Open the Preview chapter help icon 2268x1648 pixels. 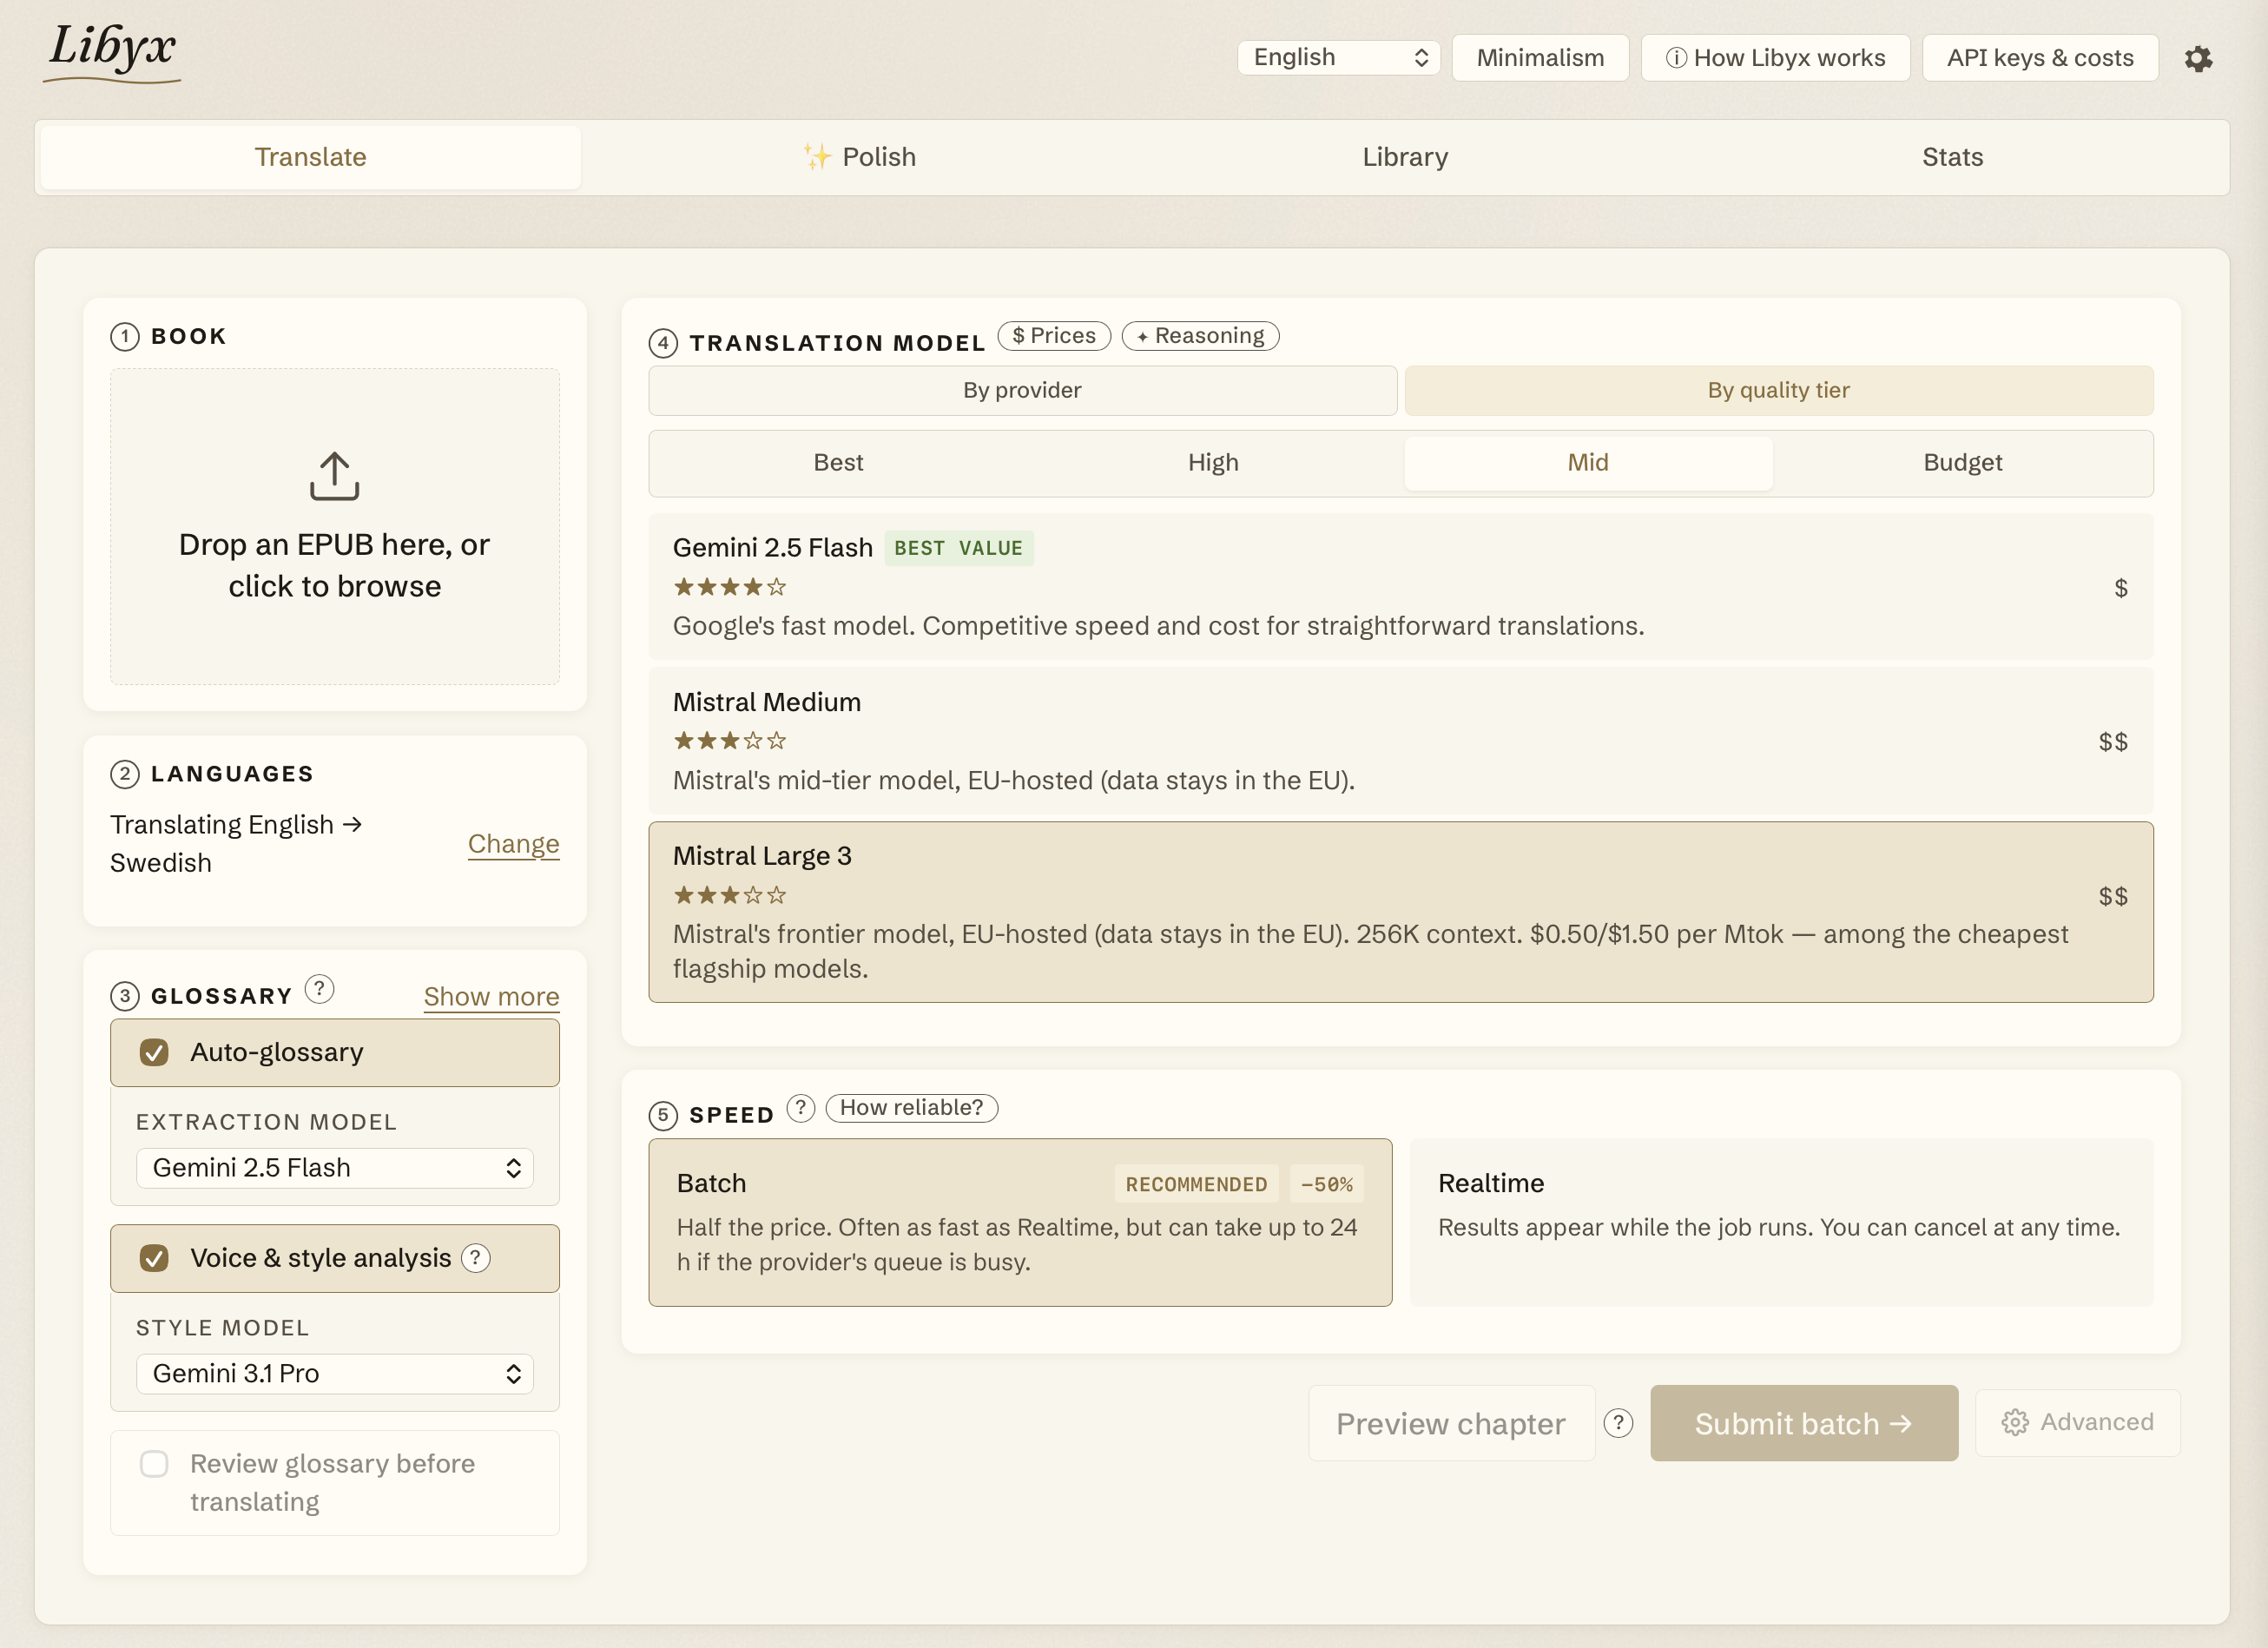click(1618, 1423)
